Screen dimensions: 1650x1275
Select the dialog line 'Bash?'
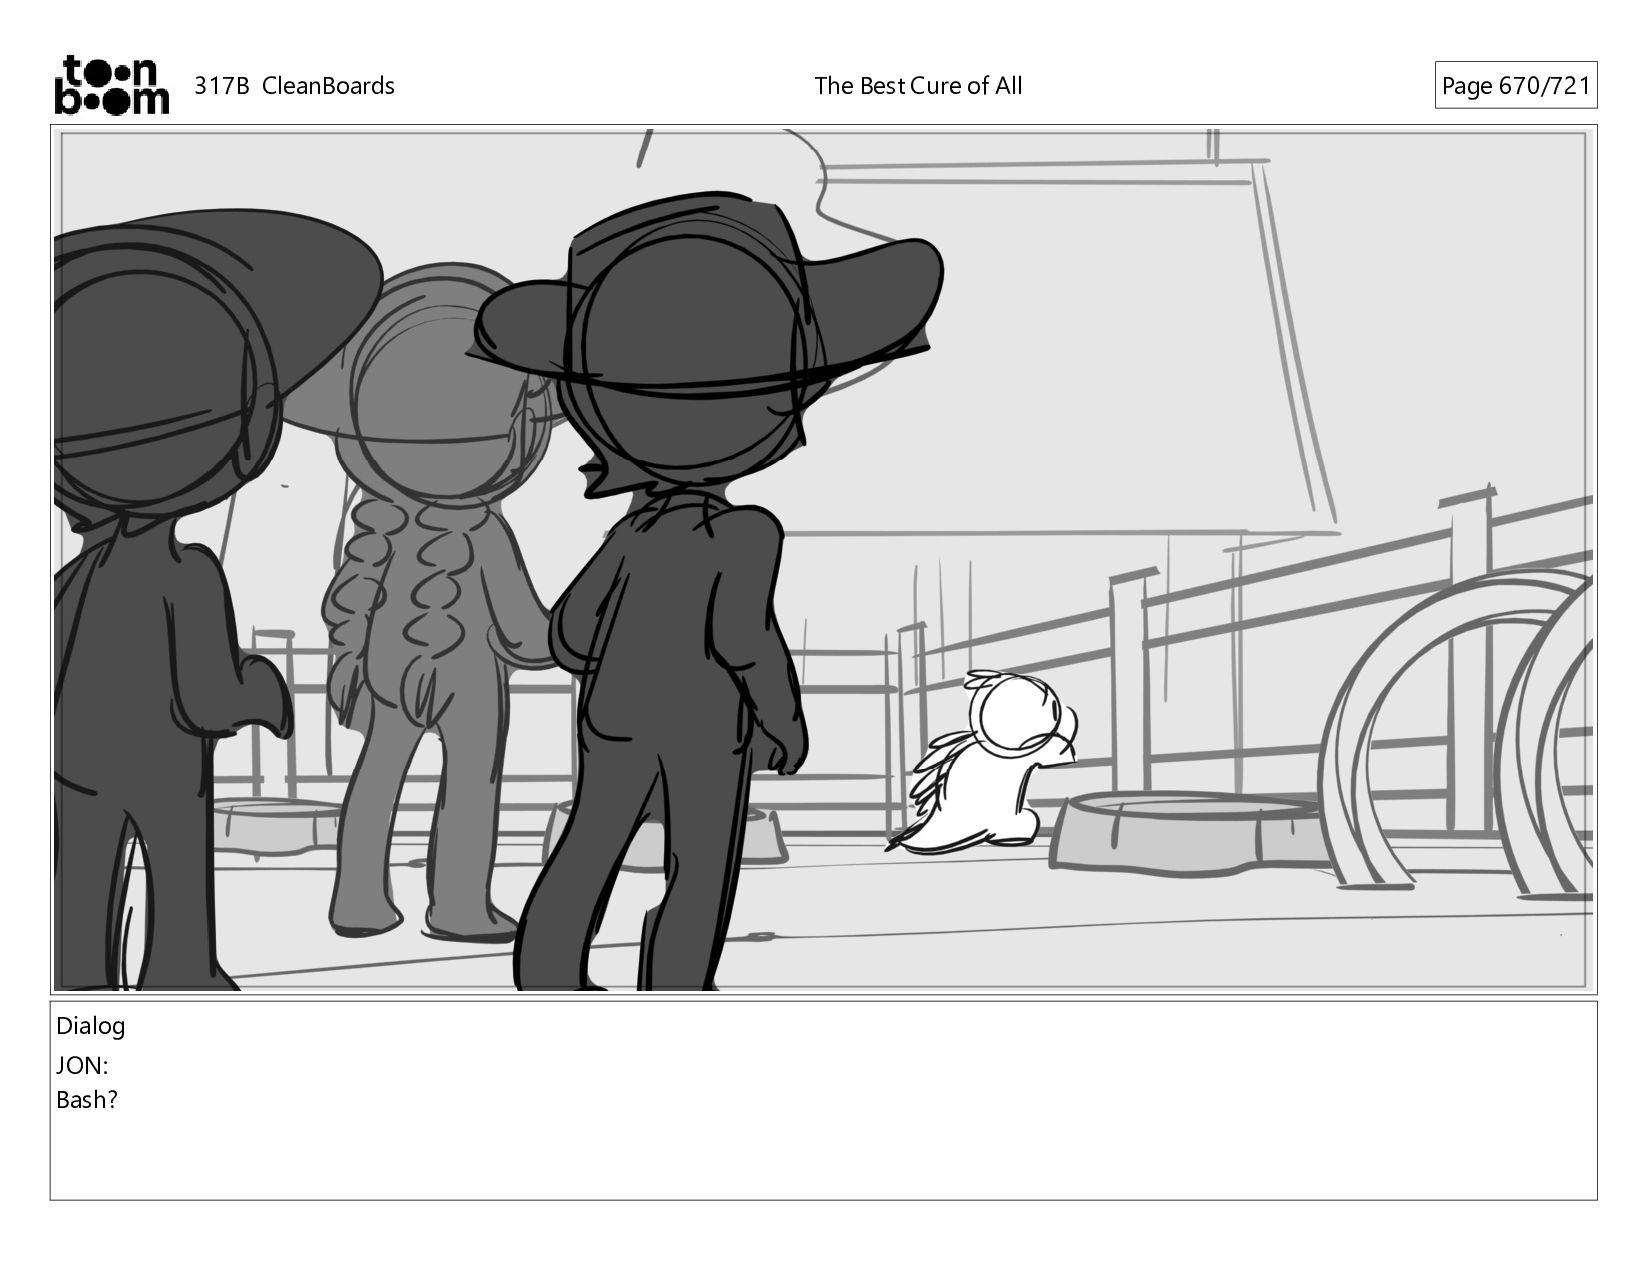pyautogui.click(x=87, y=1100)
